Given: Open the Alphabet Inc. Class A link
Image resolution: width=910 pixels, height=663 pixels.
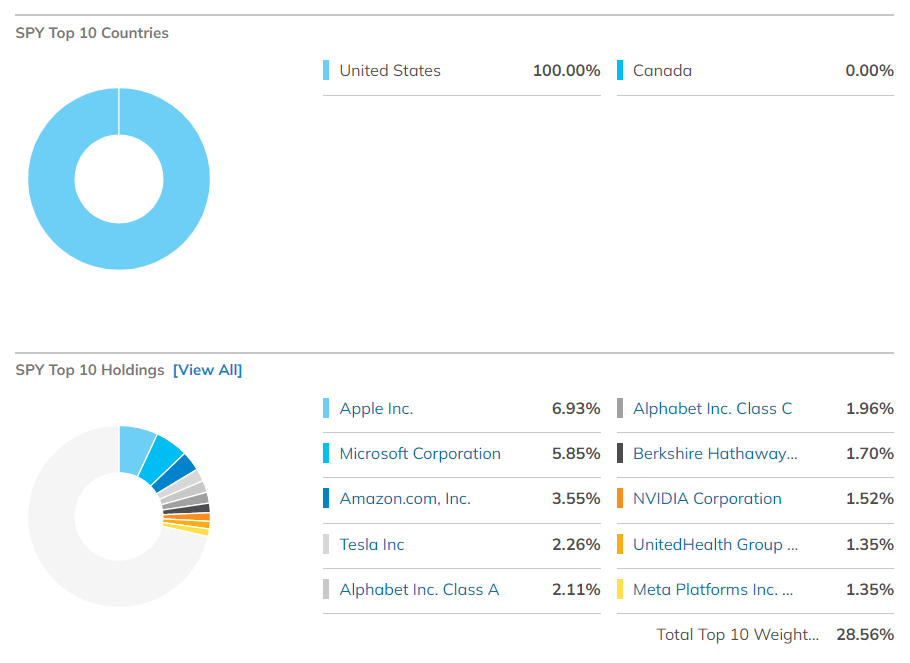Looking at the screenshot, I should [x=419, y=590].
